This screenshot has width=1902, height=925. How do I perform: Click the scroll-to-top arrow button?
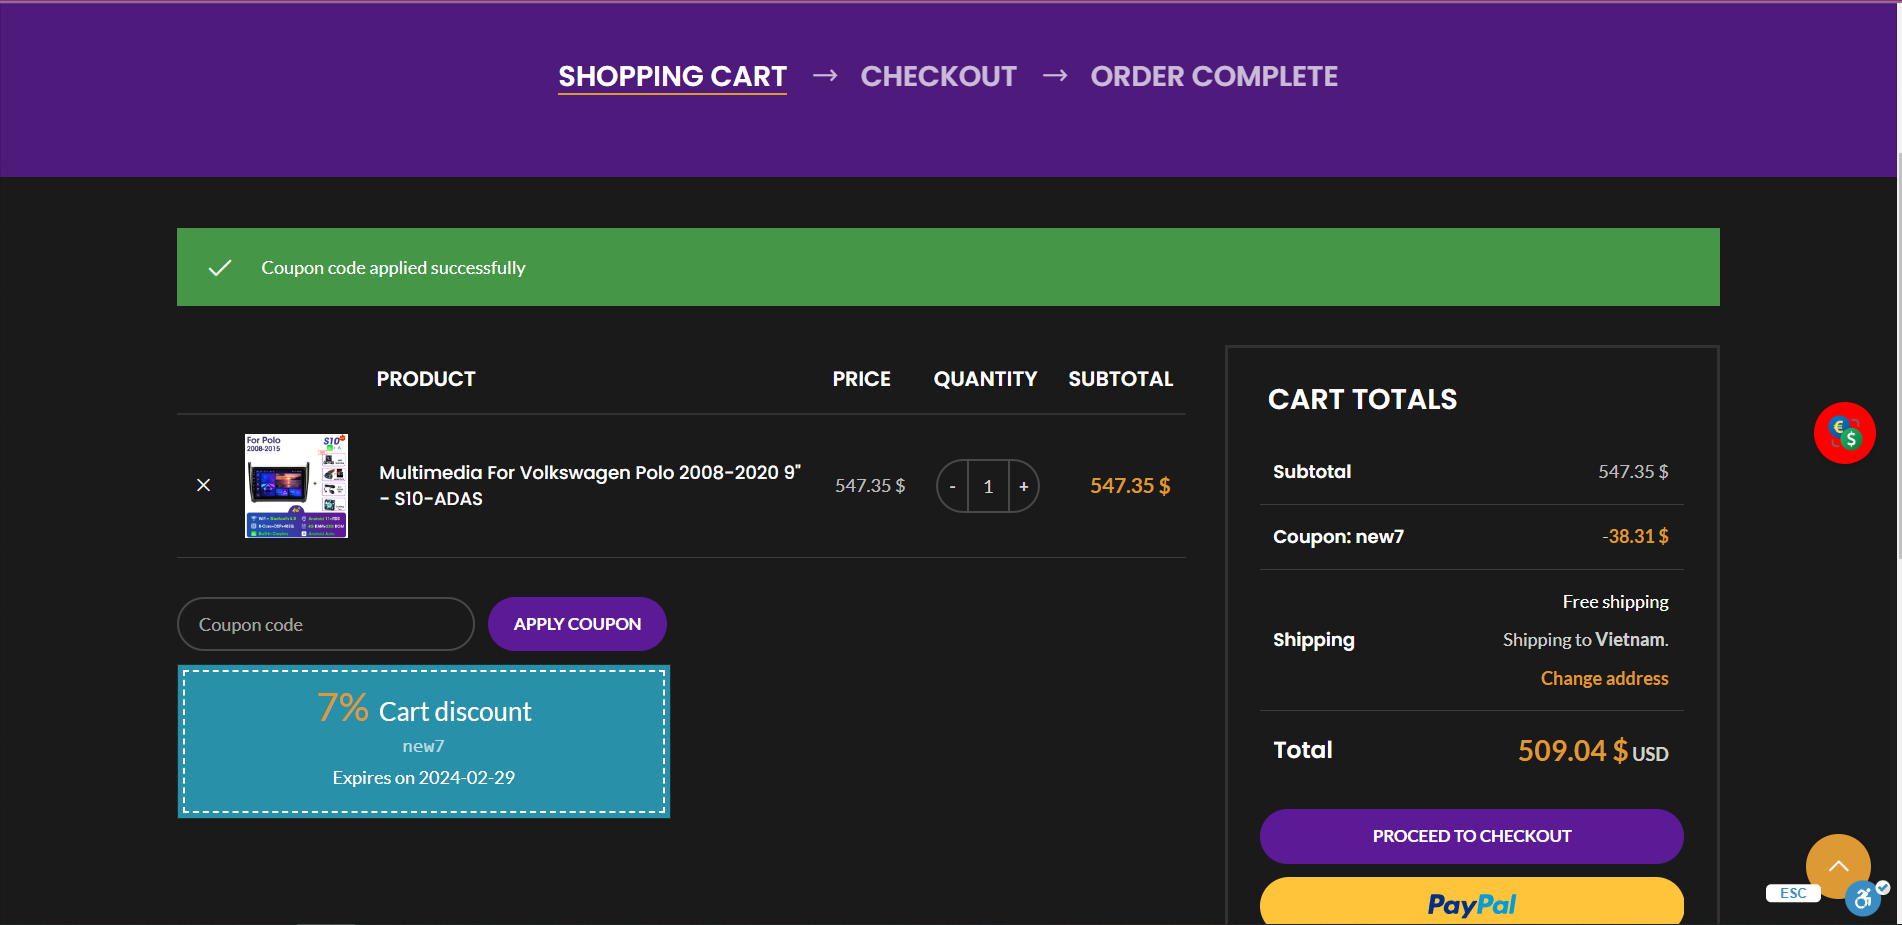[x=1838, y=866]
